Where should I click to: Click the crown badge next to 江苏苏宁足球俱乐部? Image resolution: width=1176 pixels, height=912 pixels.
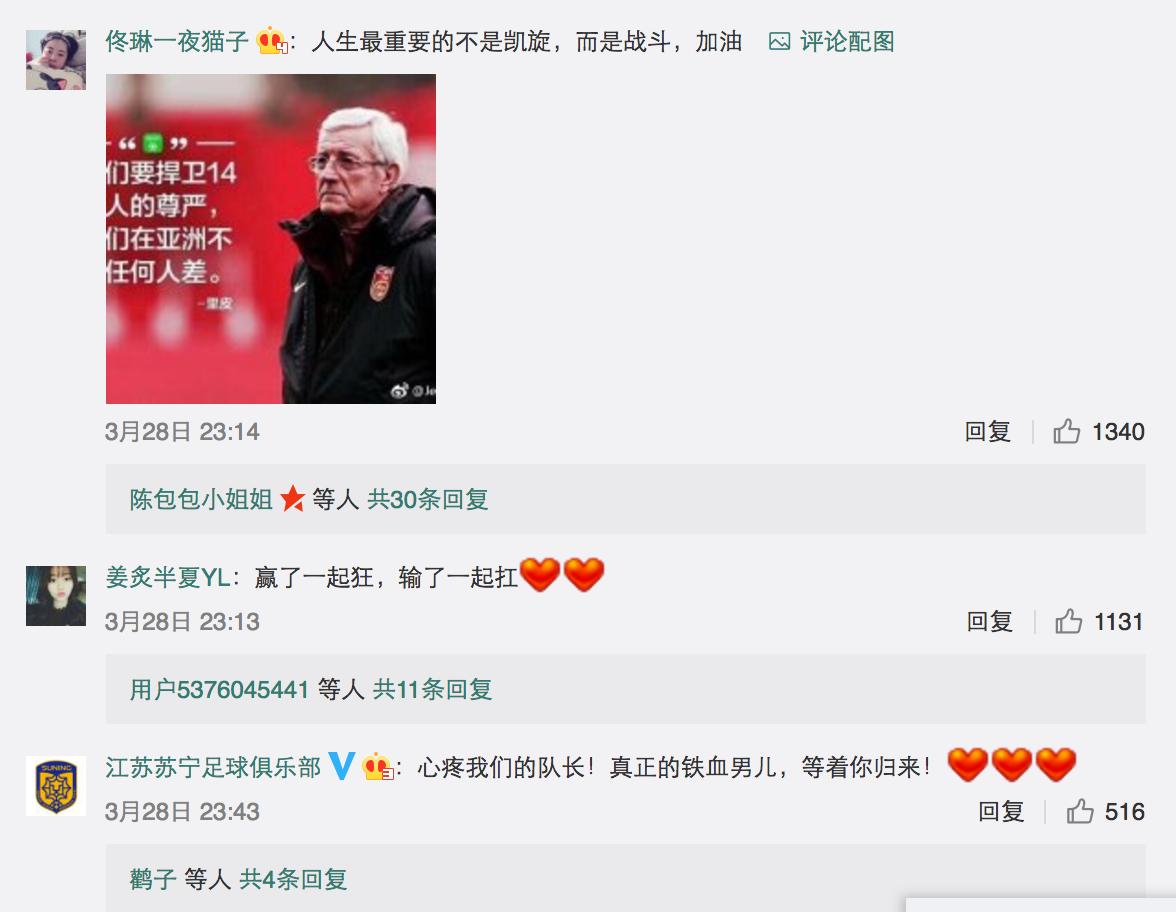point(377,766)
